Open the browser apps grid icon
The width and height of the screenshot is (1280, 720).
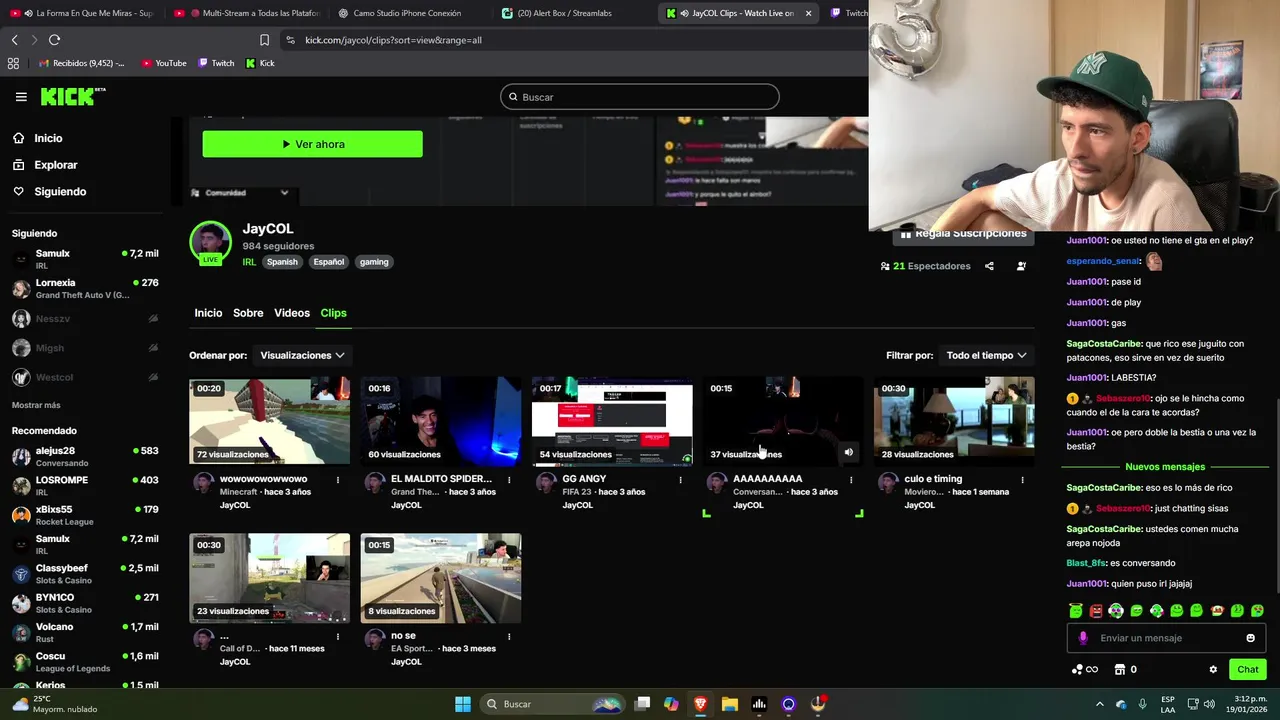pyautogui.click(x=13, y=63)
